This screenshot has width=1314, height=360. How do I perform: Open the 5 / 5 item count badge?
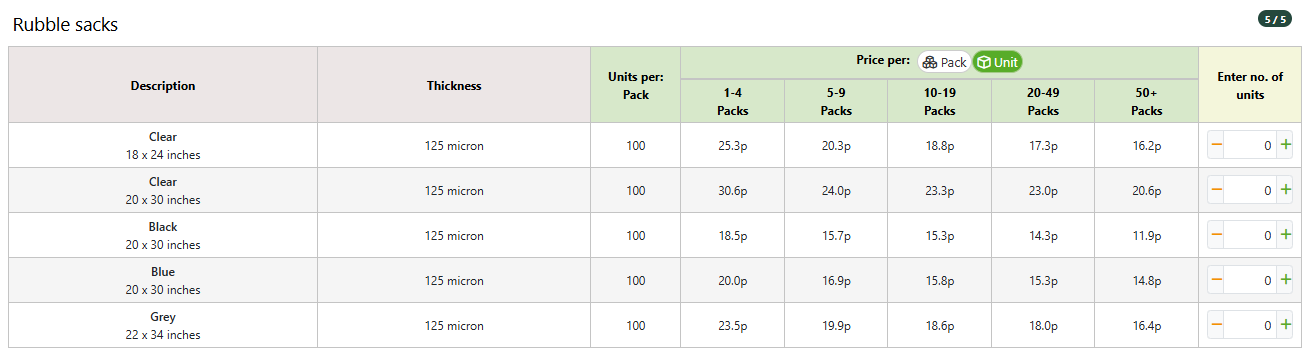[1275, 18]
